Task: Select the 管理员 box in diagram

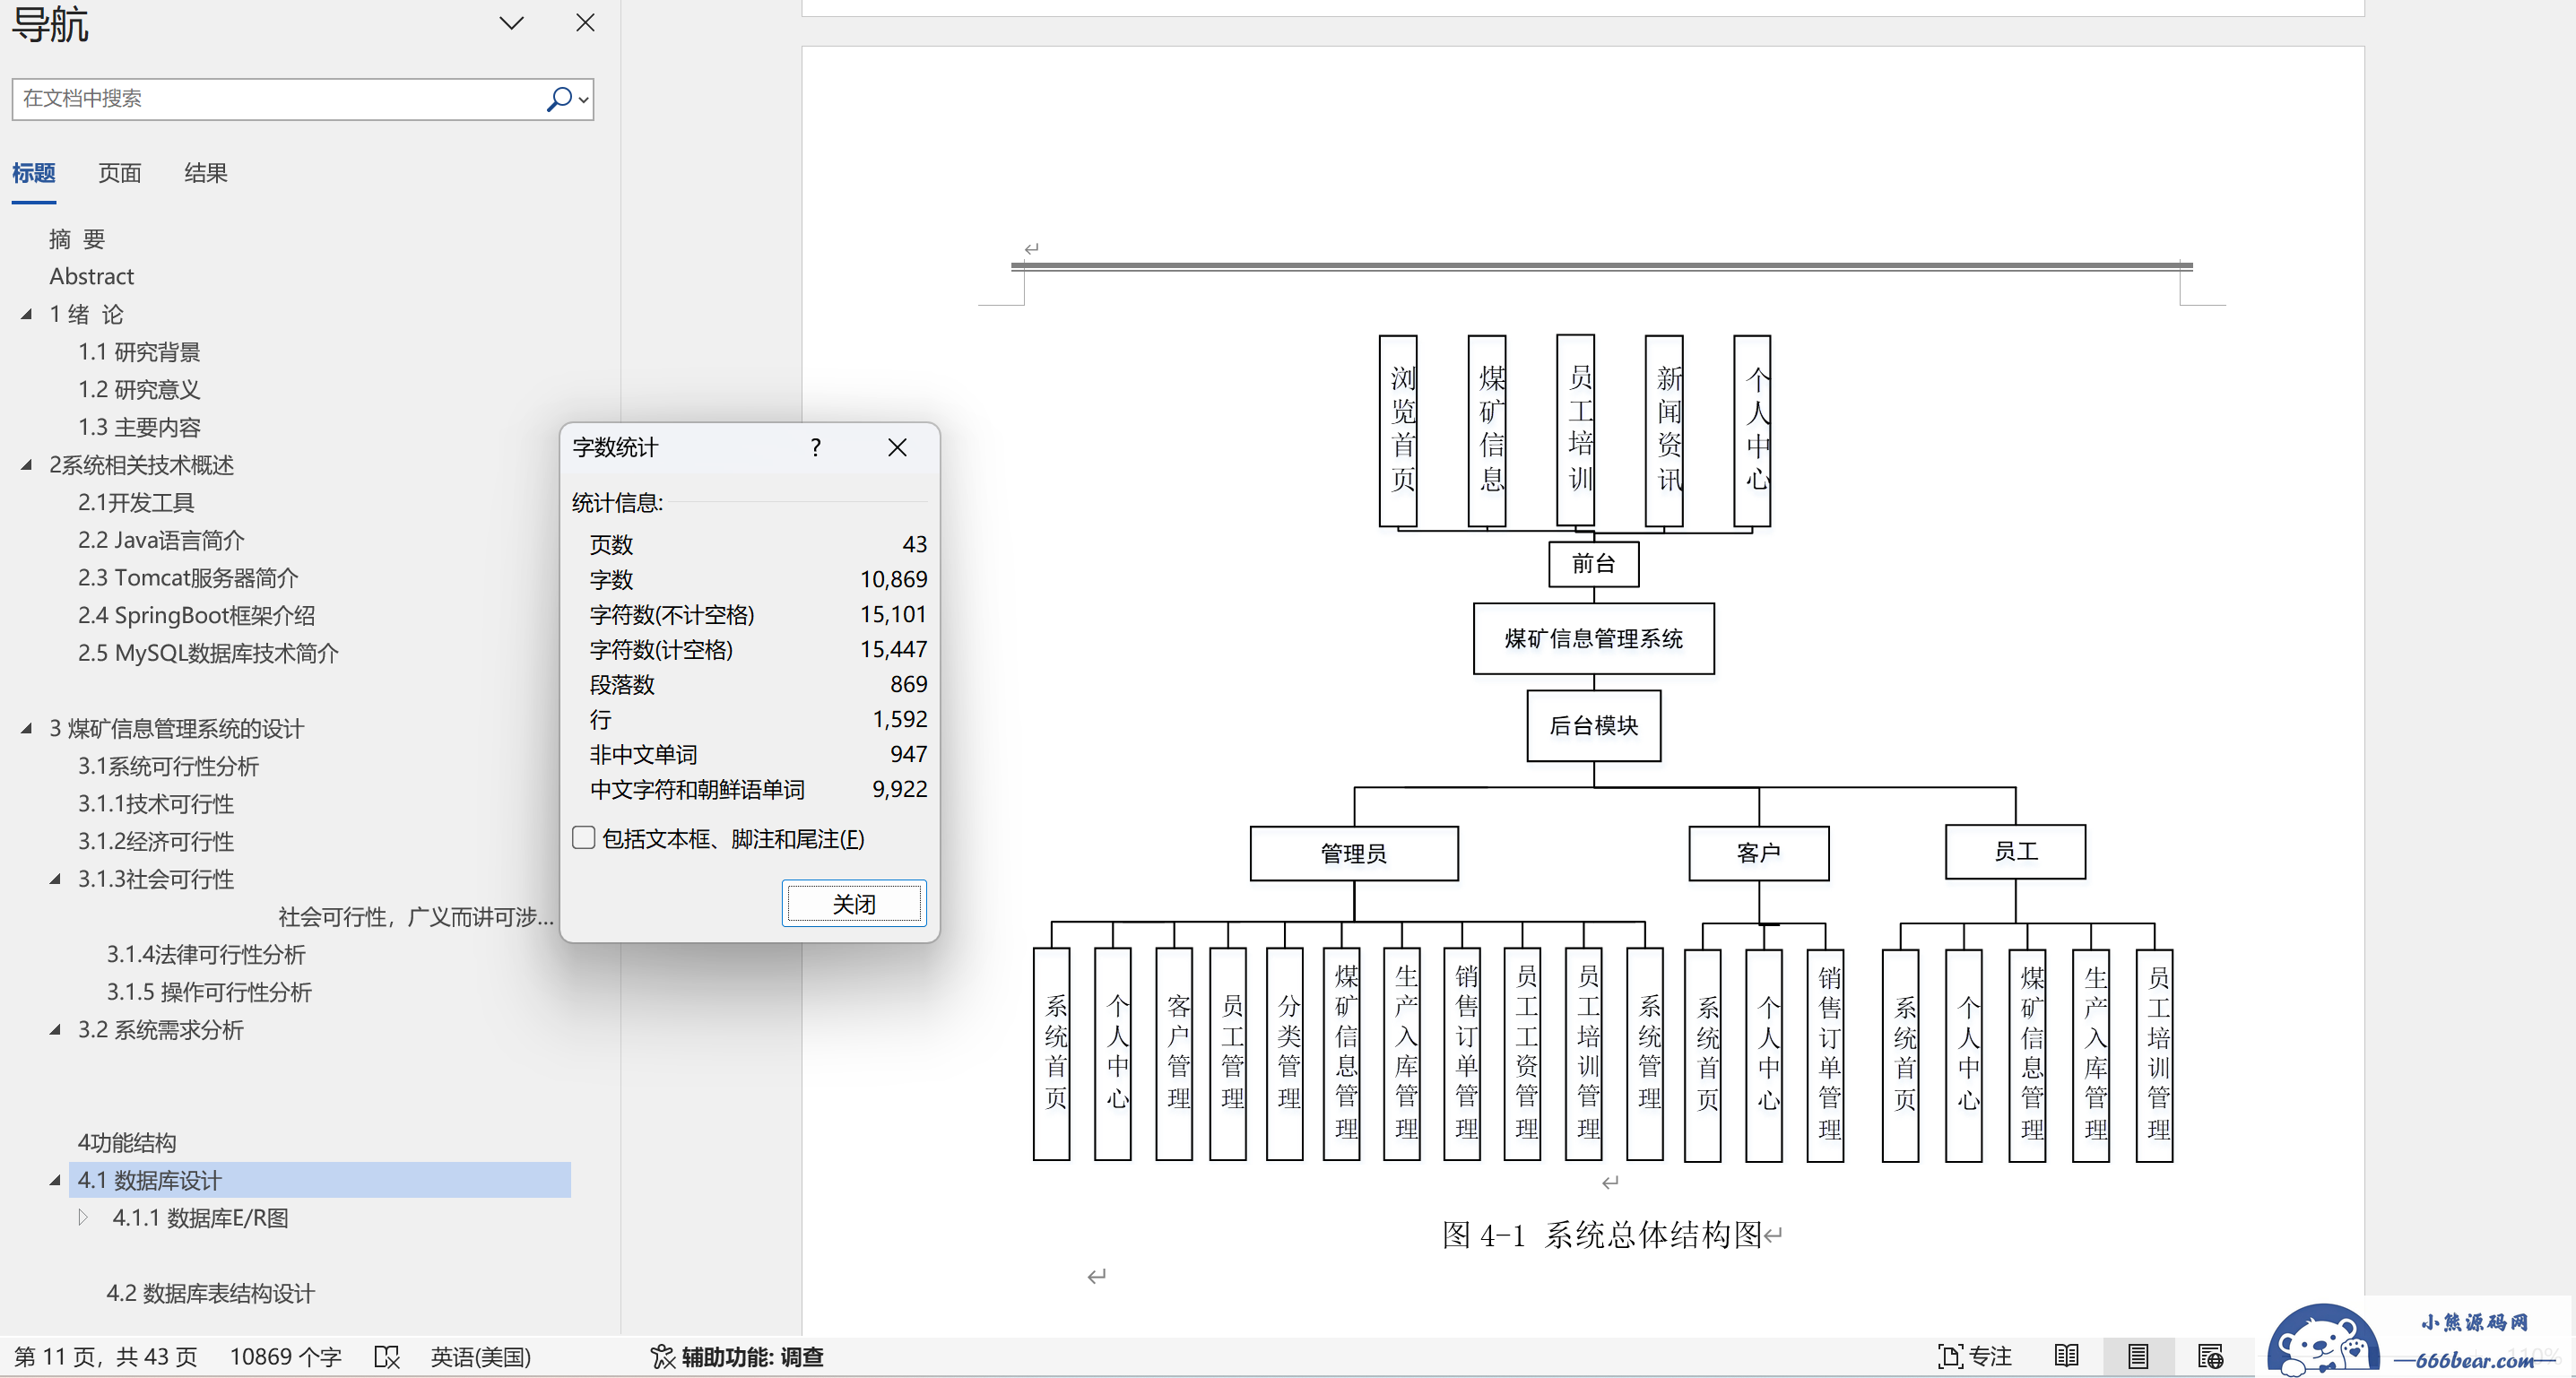Action: coord(1354,853)
